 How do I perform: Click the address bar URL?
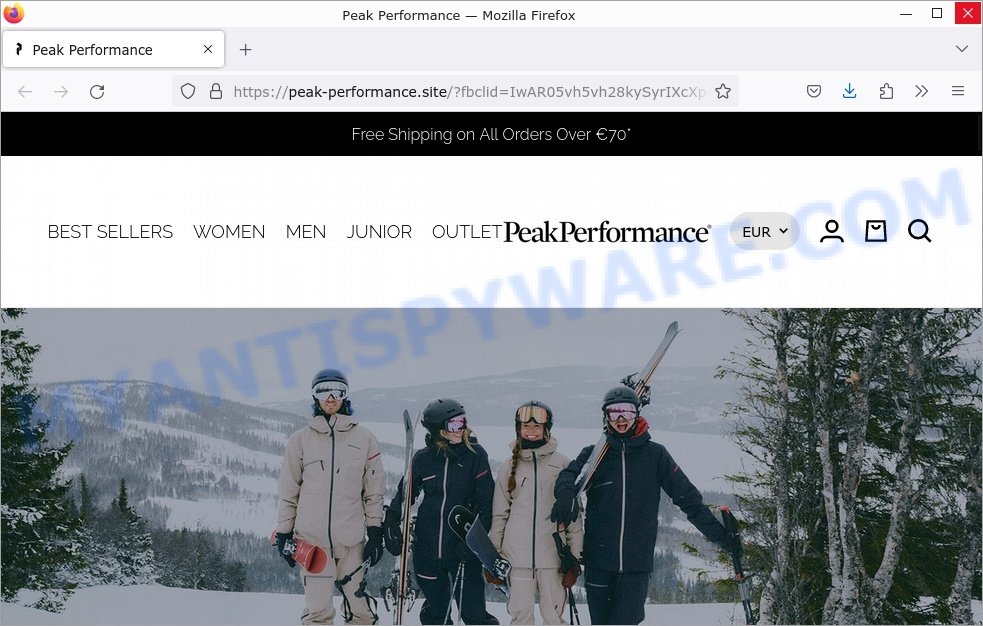pyautogui.click(x=468, y=91)
